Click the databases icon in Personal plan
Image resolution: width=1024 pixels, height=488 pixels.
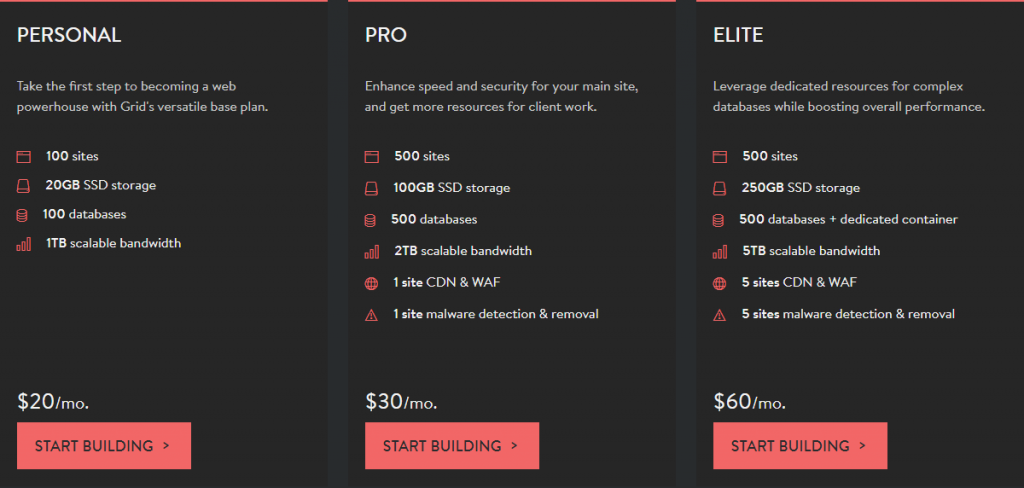coord(23,215)
